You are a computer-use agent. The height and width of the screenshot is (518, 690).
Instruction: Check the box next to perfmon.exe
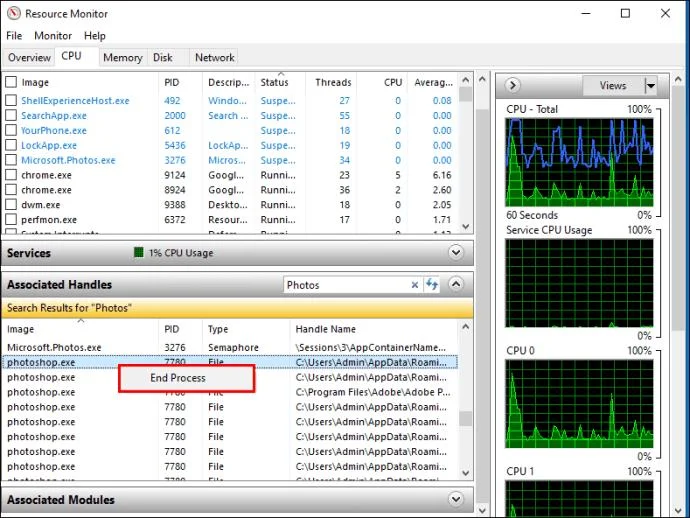(x=11, y=219)
